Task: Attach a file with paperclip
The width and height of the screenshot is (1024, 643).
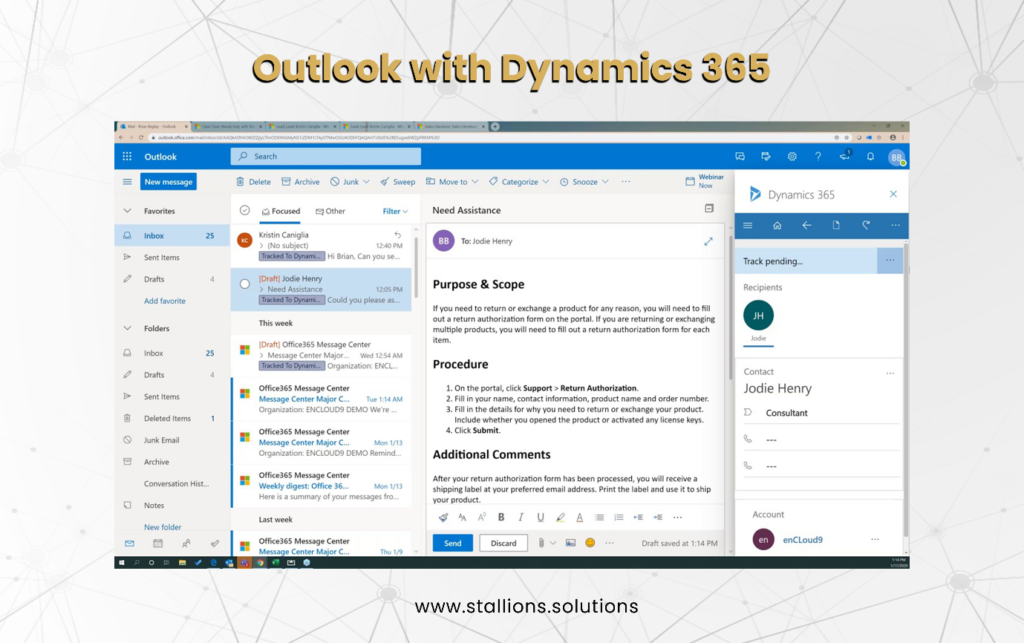Action: 541,542
